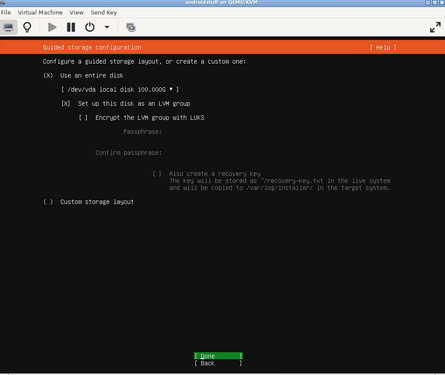Viewport: 445px width, 375px height.
Task: Expand the shutdown options dropdown arrow
Action: coord(107,27)
